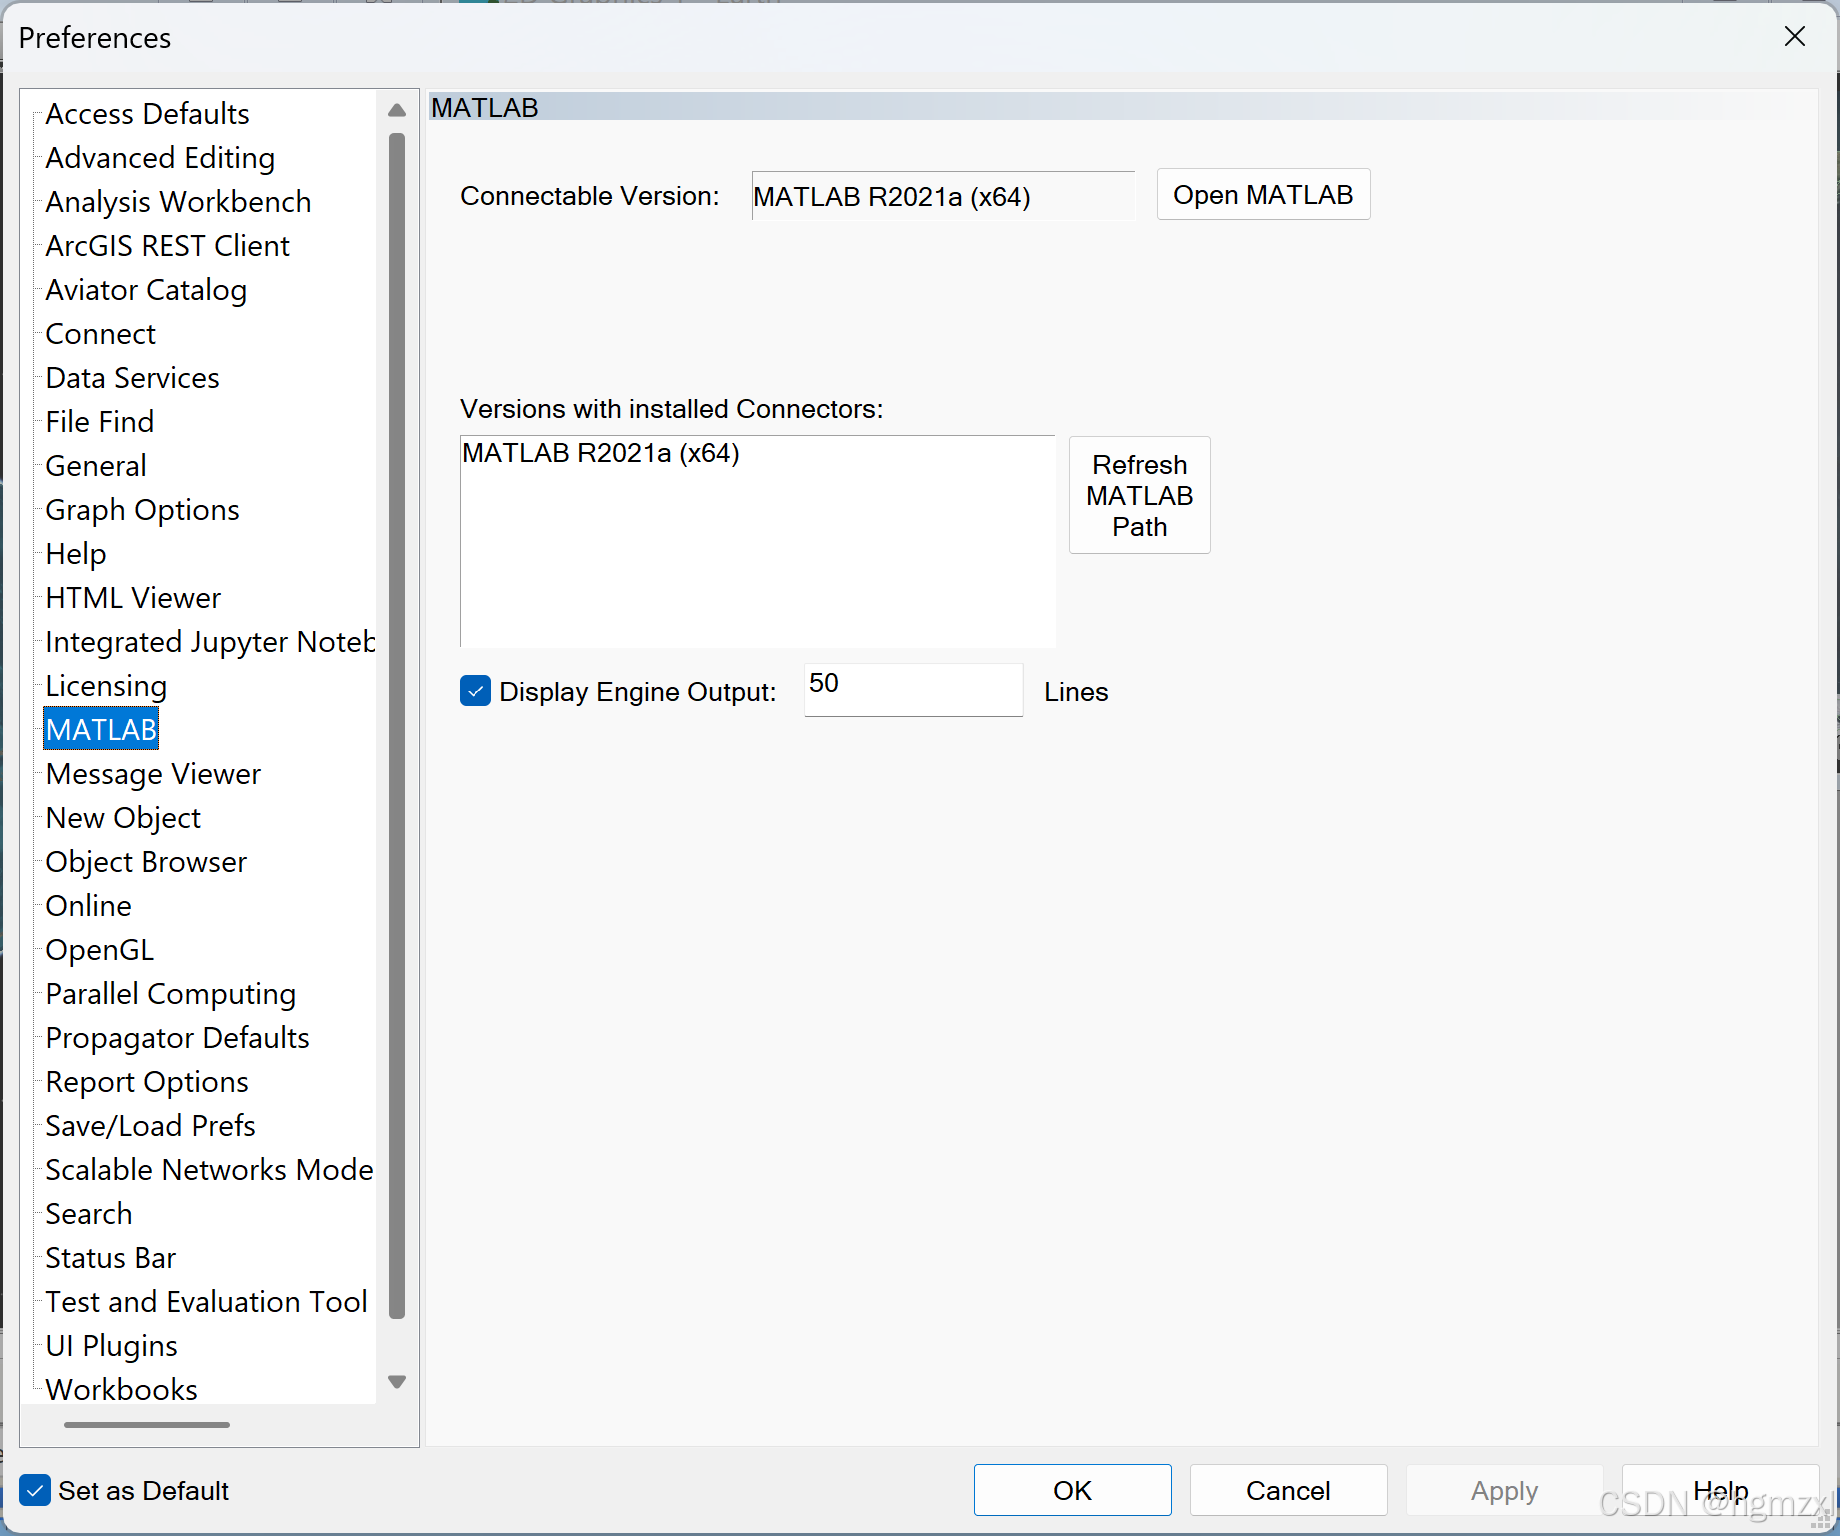Screen dimensions: 1840x1536
Task: Select MATLAB R2021a (x64) in the Versions with installed Connectors list
Action: click(x=600, y=453)
